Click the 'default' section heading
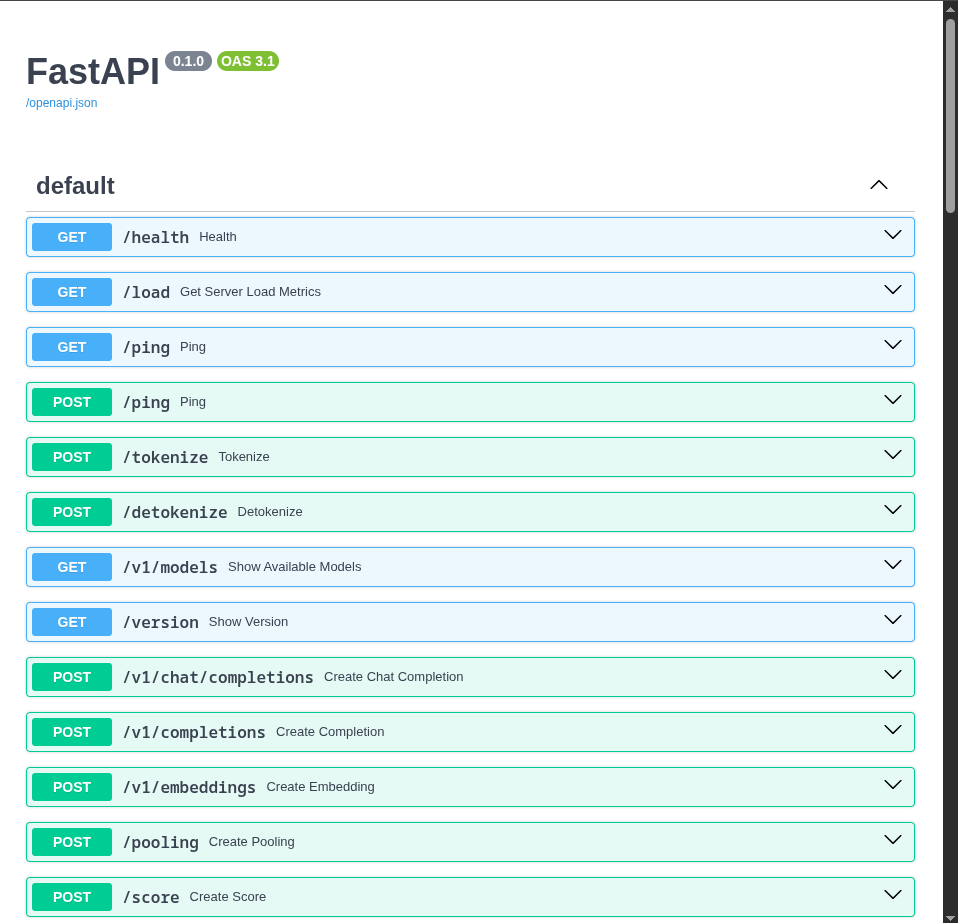 (x=75, y=186)
